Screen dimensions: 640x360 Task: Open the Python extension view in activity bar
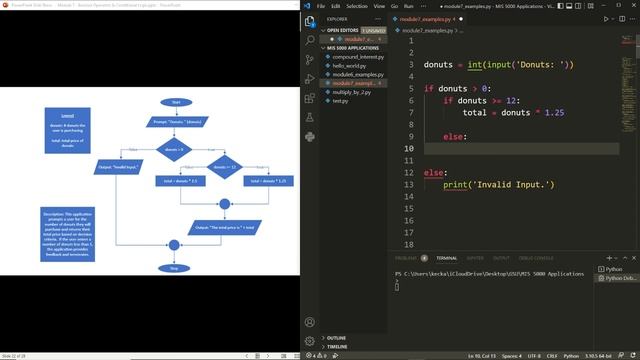pyautogui.click(x=310, y=137)
